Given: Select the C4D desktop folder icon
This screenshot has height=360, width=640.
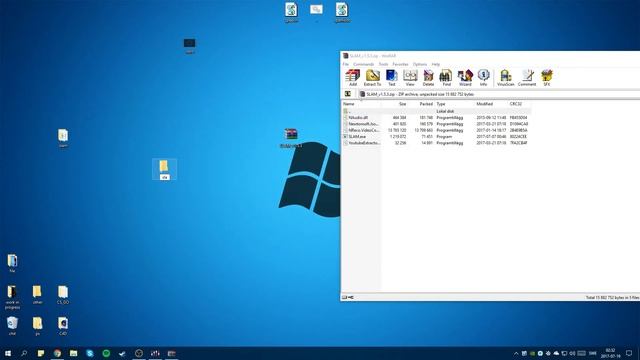Looking at the screenshot, I should [63, 326].
